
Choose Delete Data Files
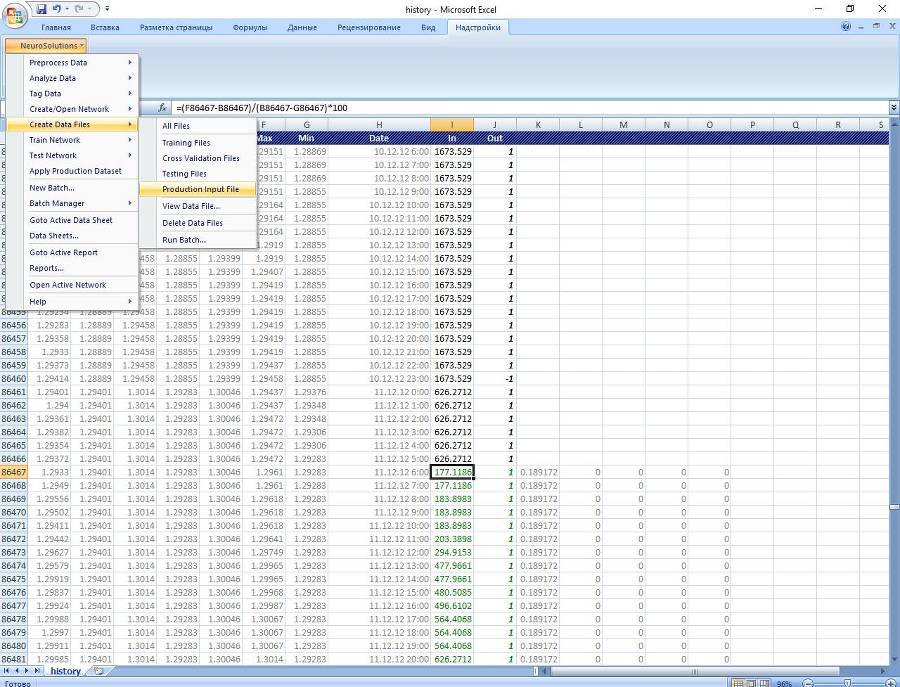[199, 223]
